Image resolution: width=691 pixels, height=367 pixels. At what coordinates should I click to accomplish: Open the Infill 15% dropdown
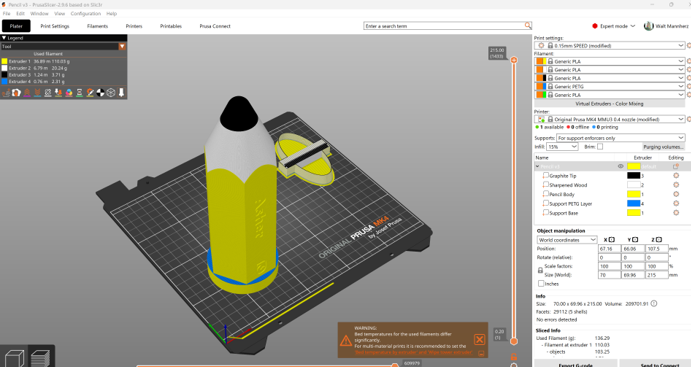click(562, 147)
